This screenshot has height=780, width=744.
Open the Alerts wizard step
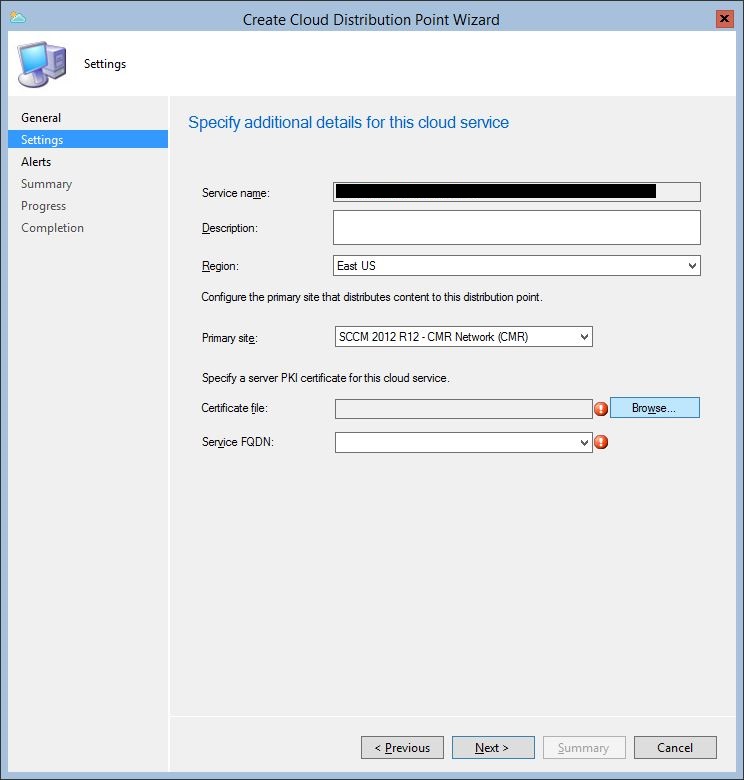coord(36,162)
